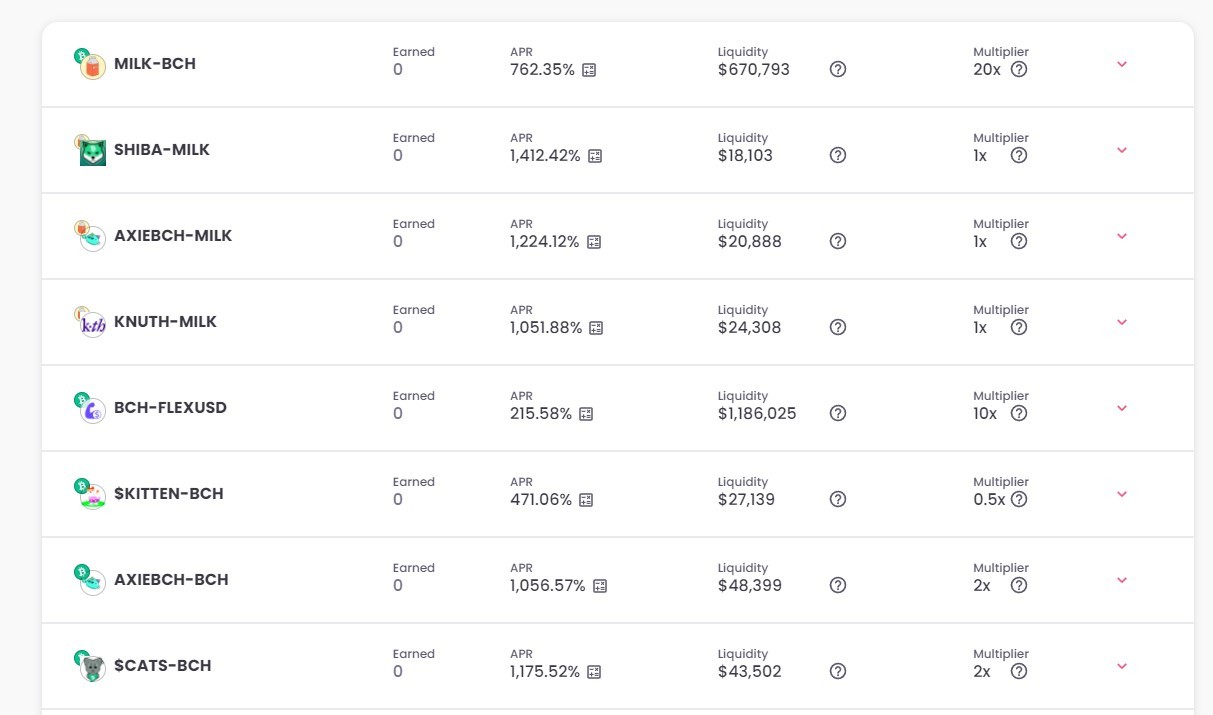Select the AXIEBCH-BCH farm name
Screen dimensions: 1213x715
point(171,580)
